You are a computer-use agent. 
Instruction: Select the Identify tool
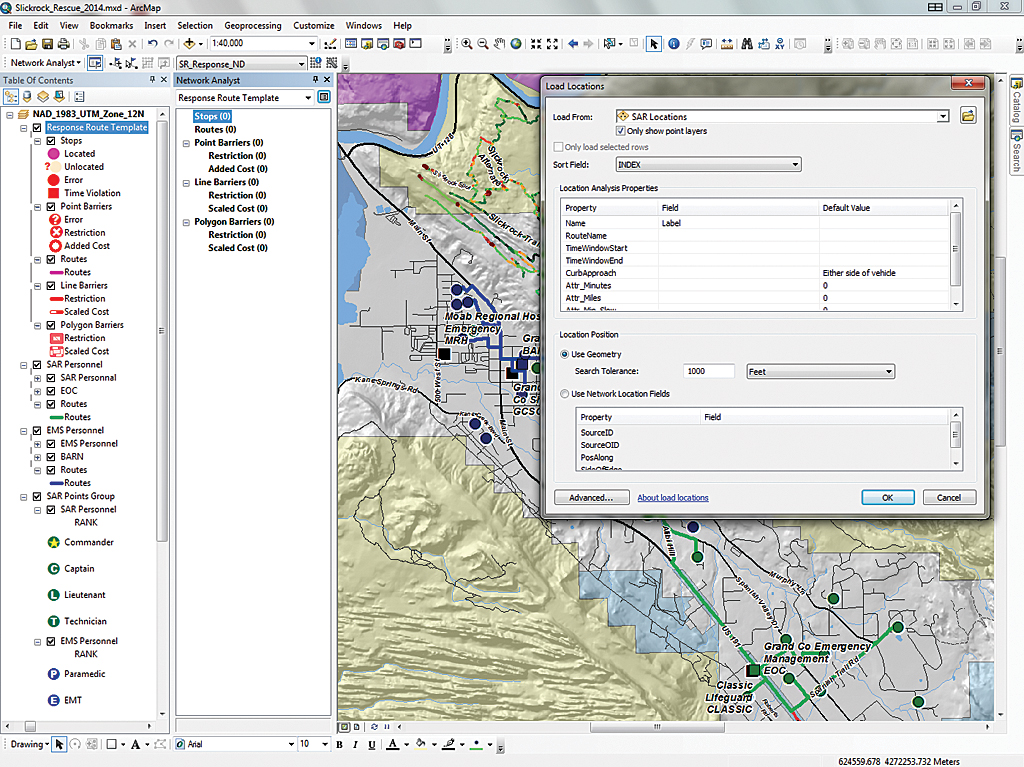click(673, 44)
